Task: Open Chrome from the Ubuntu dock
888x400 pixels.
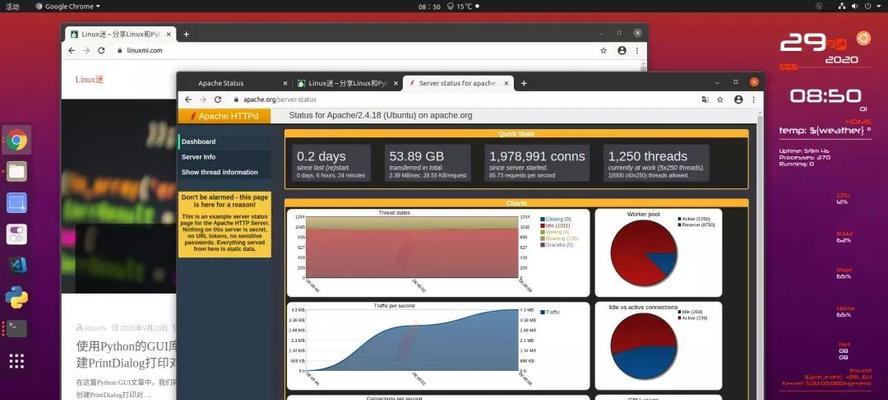Action: 16,139
